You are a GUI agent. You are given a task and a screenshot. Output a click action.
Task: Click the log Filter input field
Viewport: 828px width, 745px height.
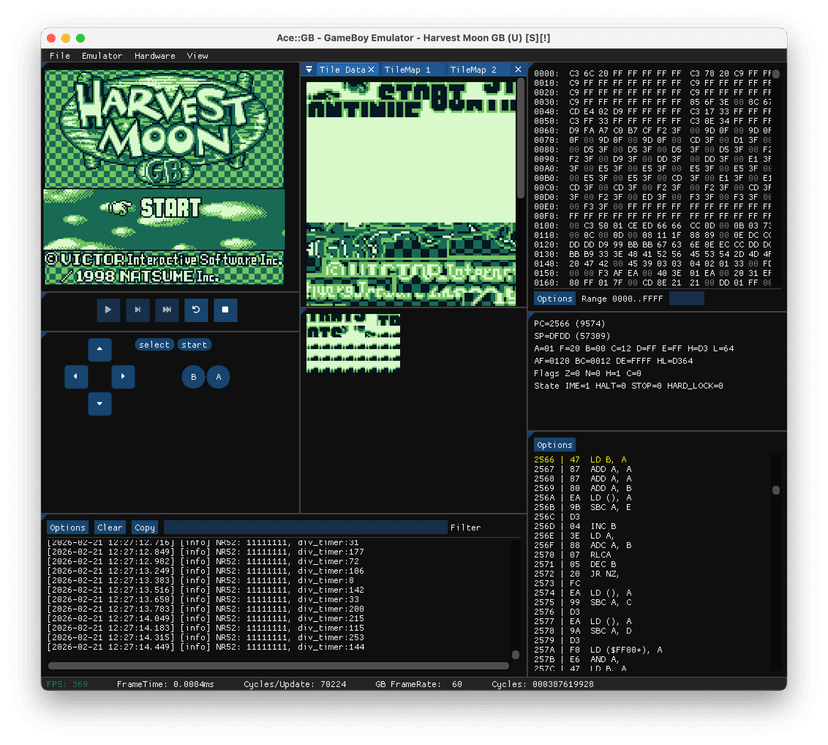tap(305, 527)
